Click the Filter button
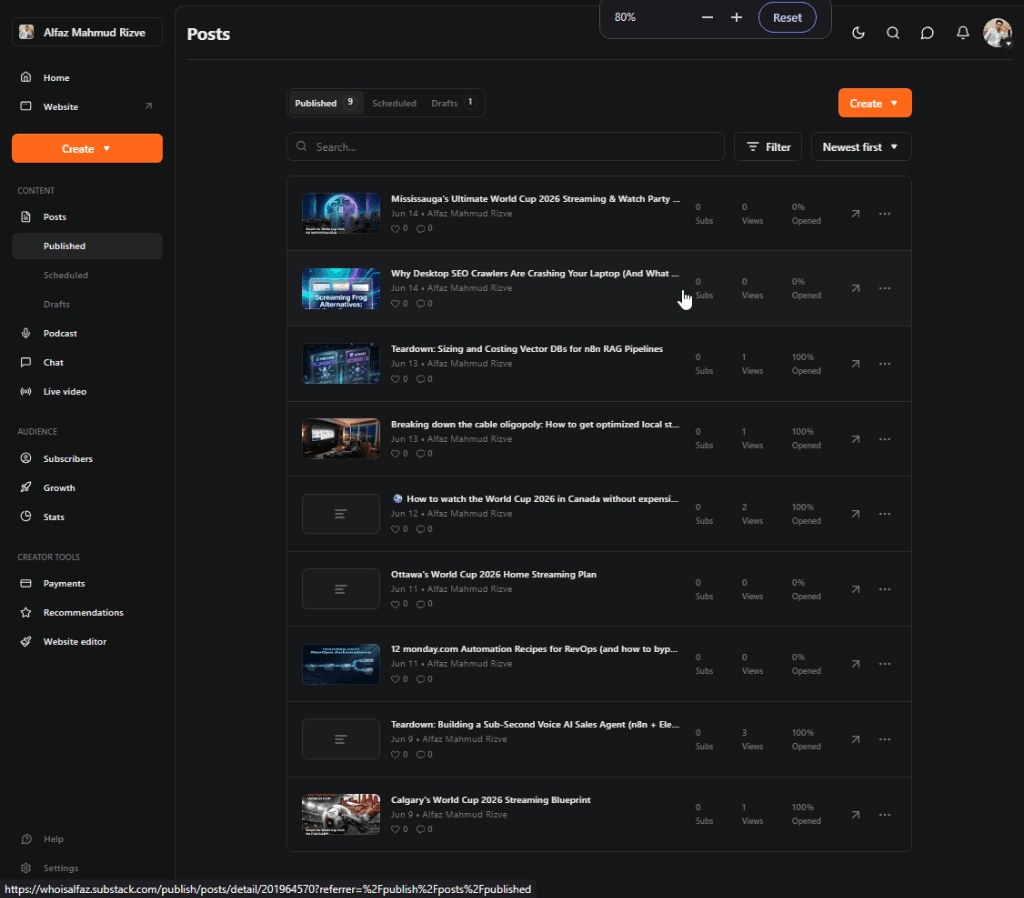 click(768, 147)
